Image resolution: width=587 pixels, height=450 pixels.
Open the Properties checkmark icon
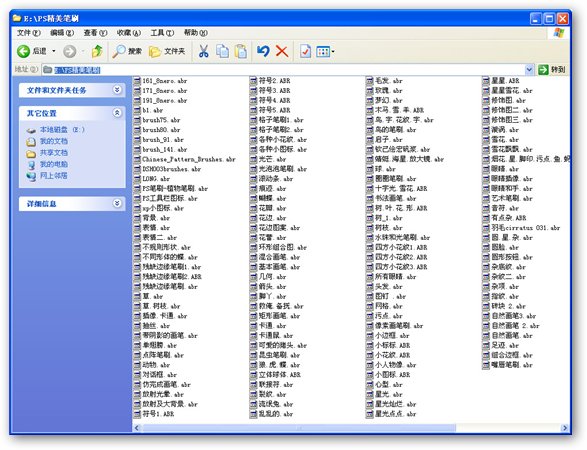click(x=305, y=51)
